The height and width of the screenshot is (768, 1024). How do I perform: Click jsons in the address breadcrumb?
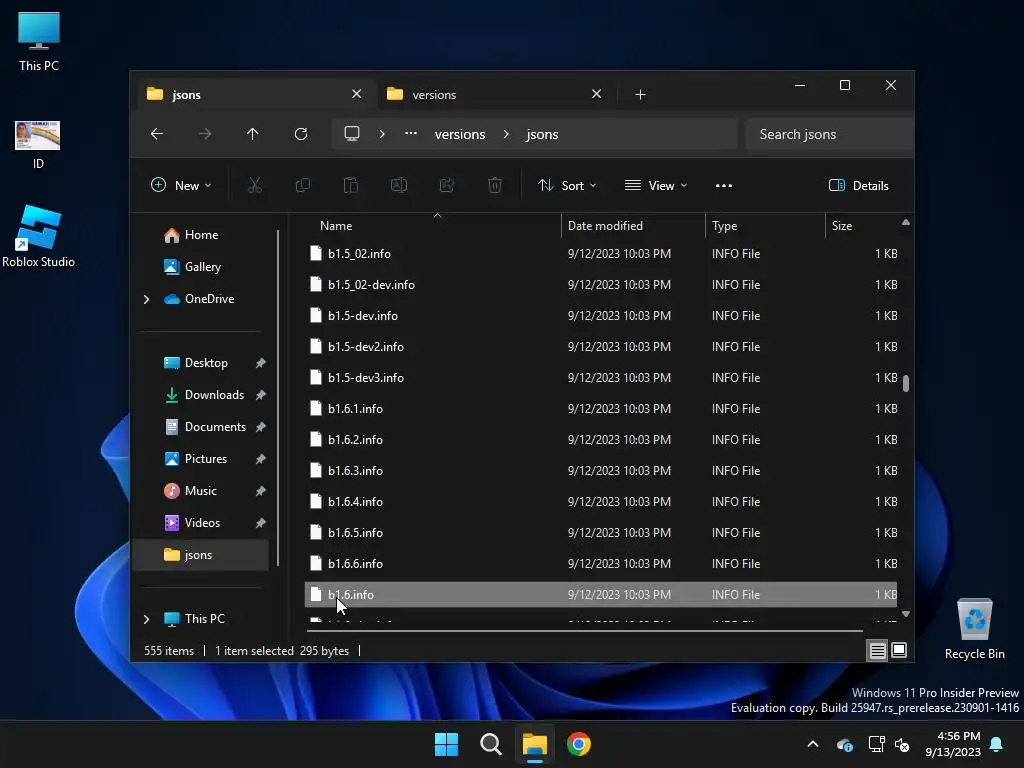(x=542, y=134)
